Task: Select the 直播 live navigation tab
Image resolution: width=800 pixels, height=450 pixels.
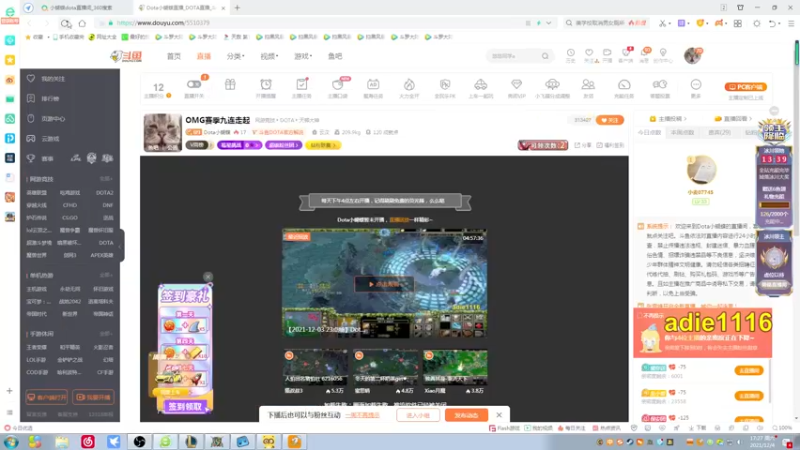Action: (204, 56)
